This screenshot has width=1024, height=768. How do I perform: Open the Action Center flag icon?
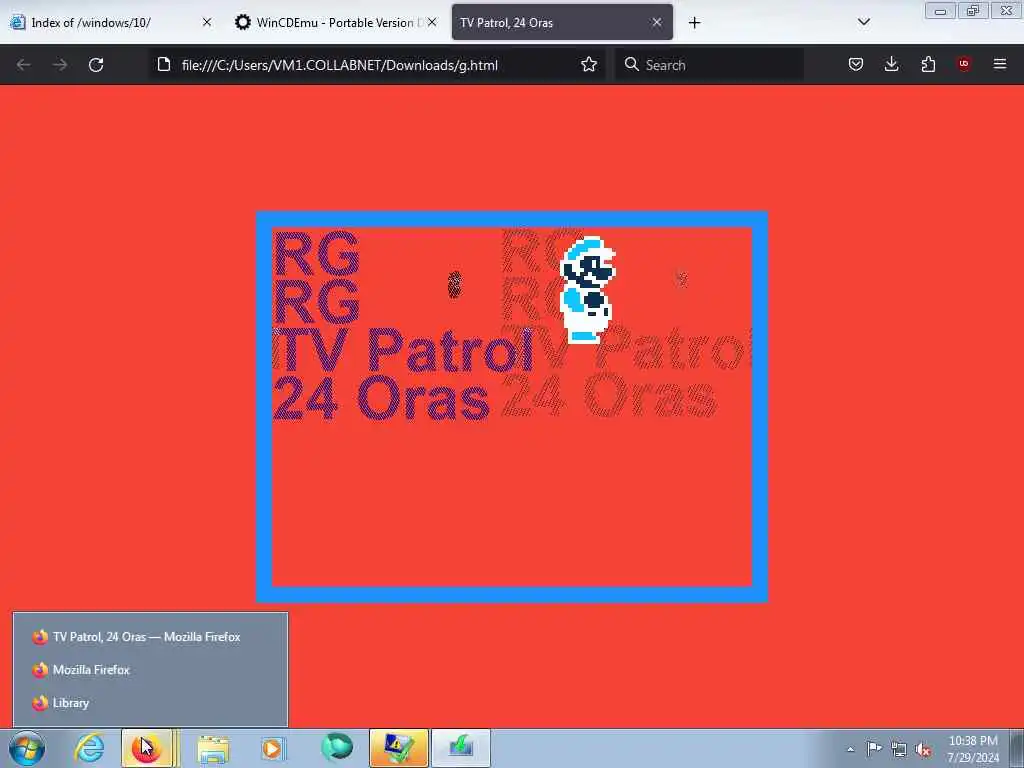click(x=874, y=748)
